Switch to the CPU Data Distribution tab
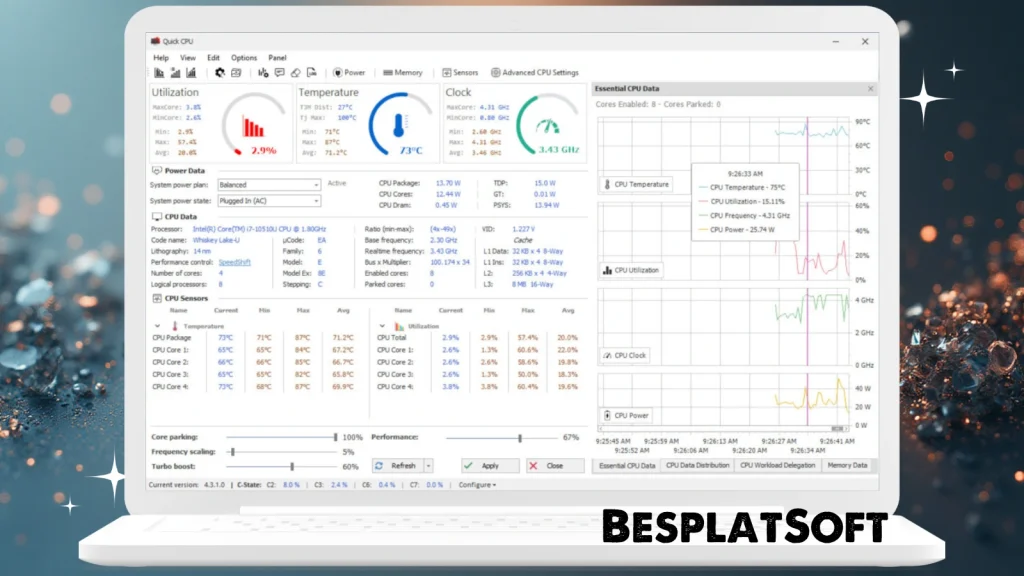 click(x=699, y=465)
